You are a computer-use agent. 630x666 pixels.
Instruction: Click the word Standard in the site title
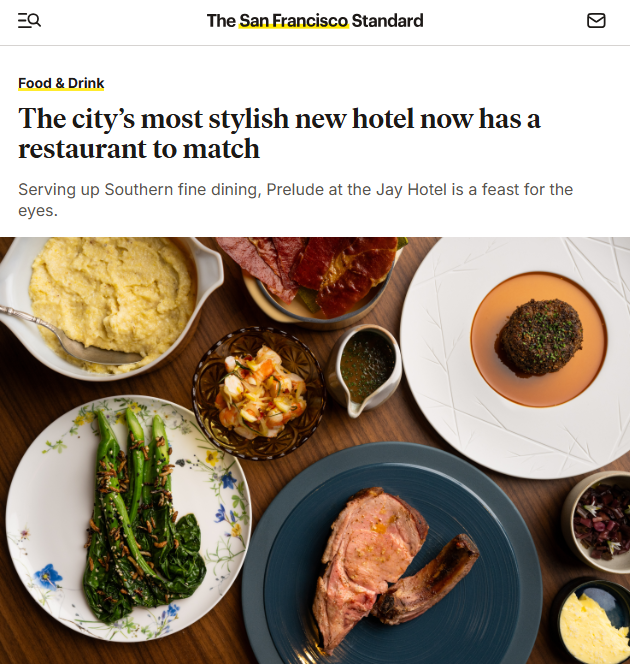click(387, 21)
